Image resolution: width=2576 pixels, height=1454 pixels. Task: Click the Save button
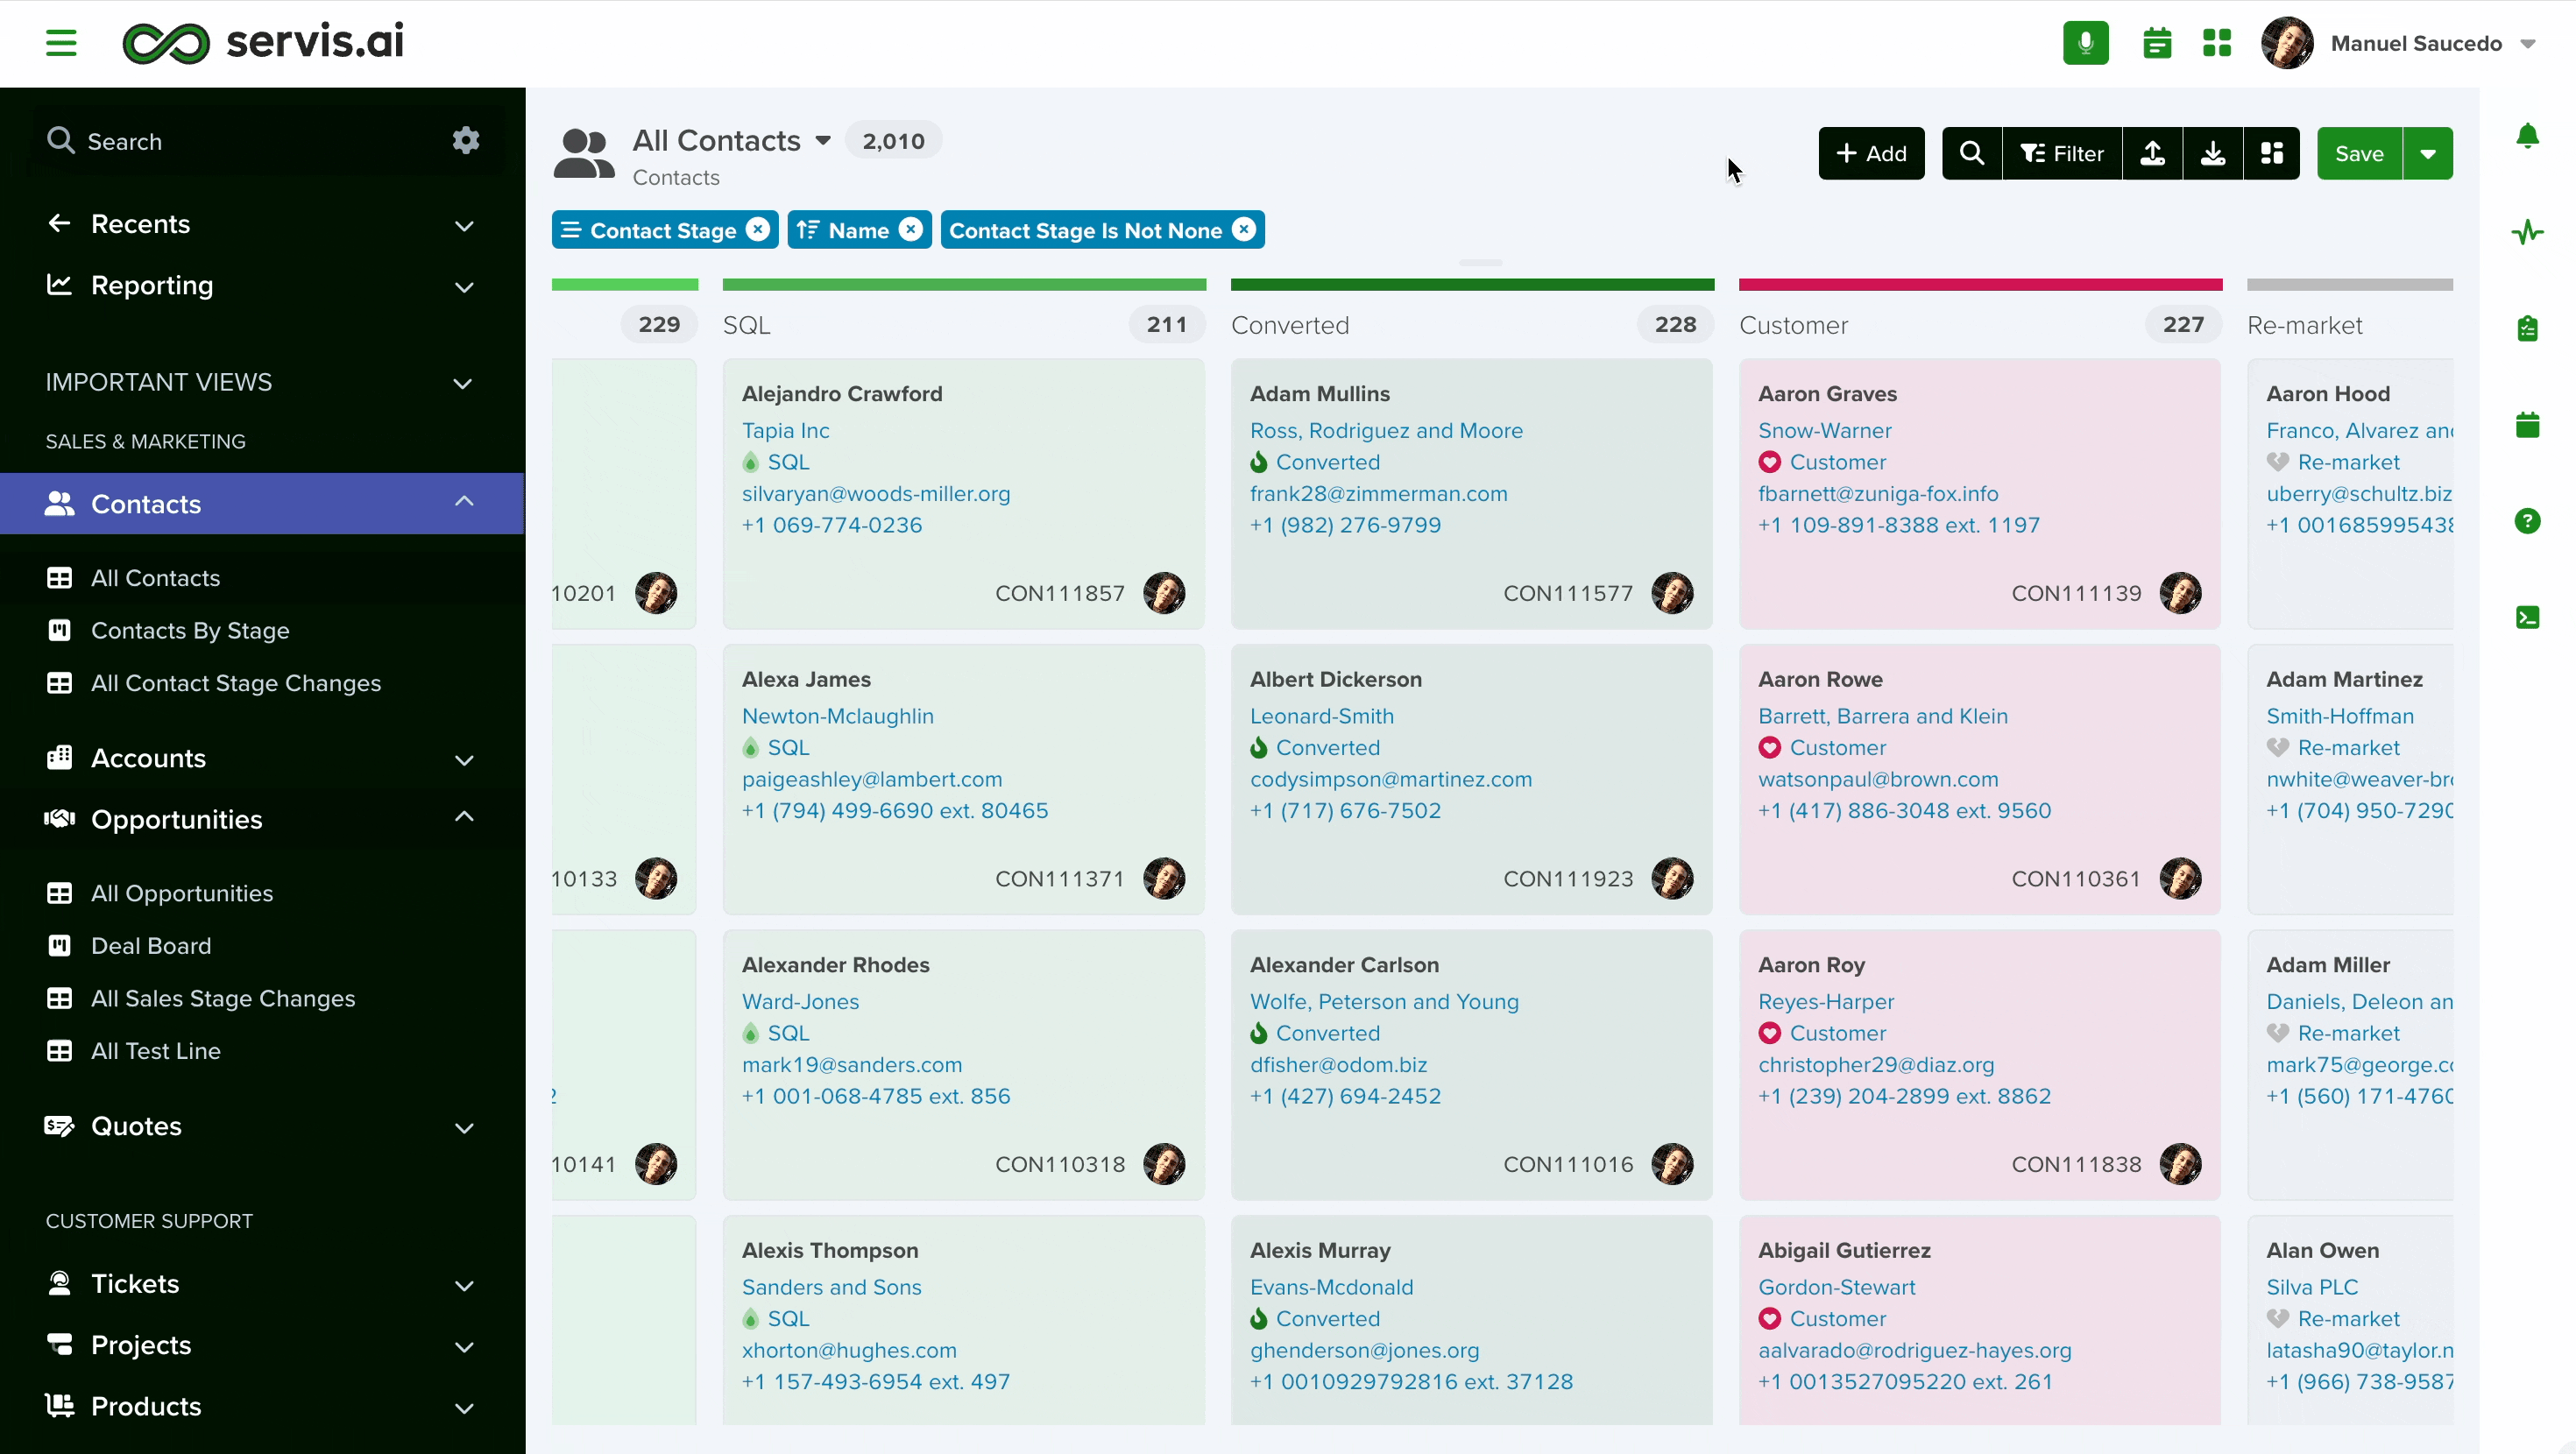pos(2359,153)
